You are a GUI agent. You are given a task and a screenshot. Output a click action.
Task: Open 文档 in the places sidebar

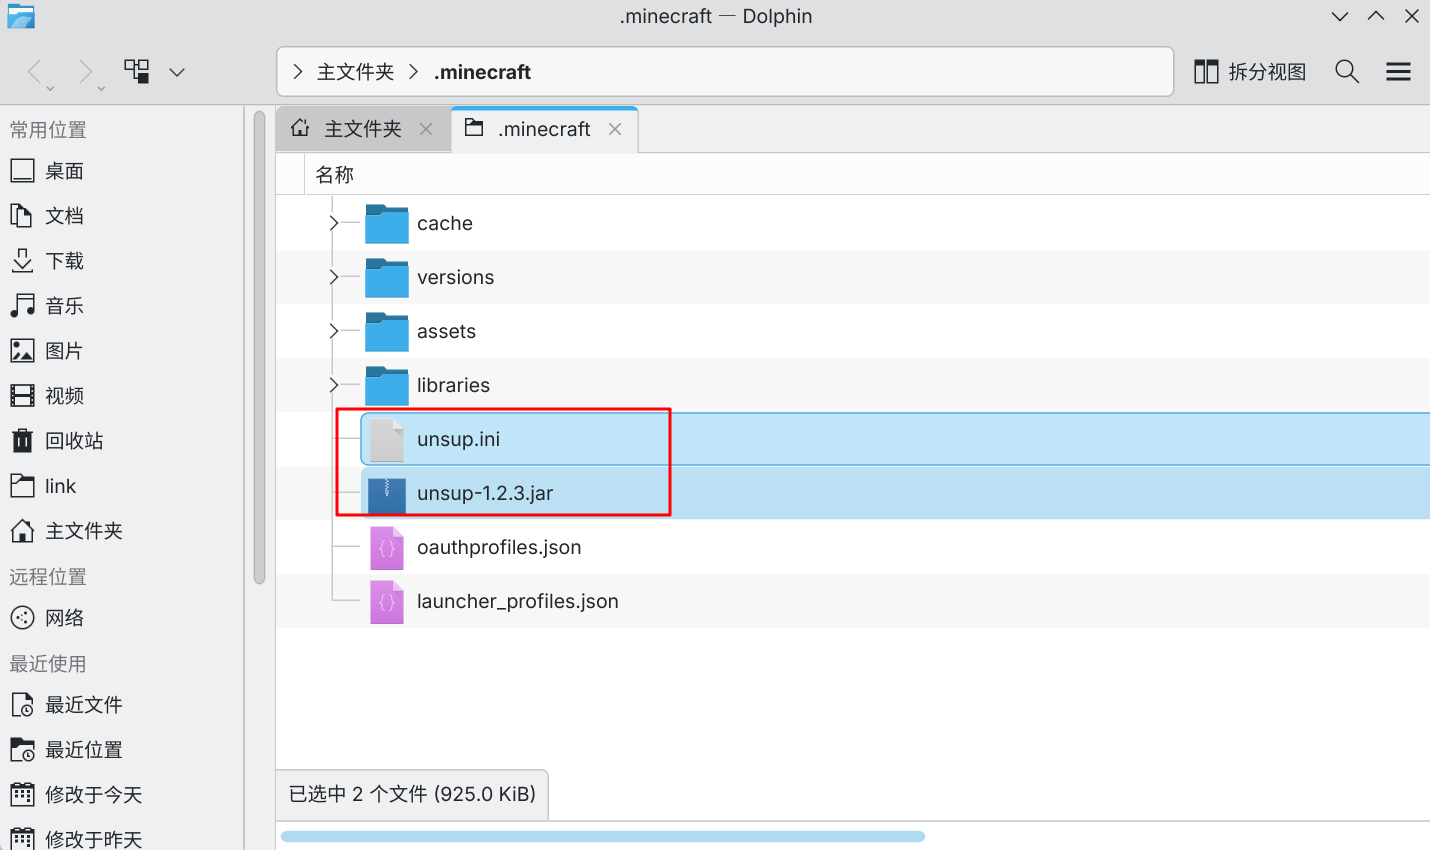coord(47,216)
